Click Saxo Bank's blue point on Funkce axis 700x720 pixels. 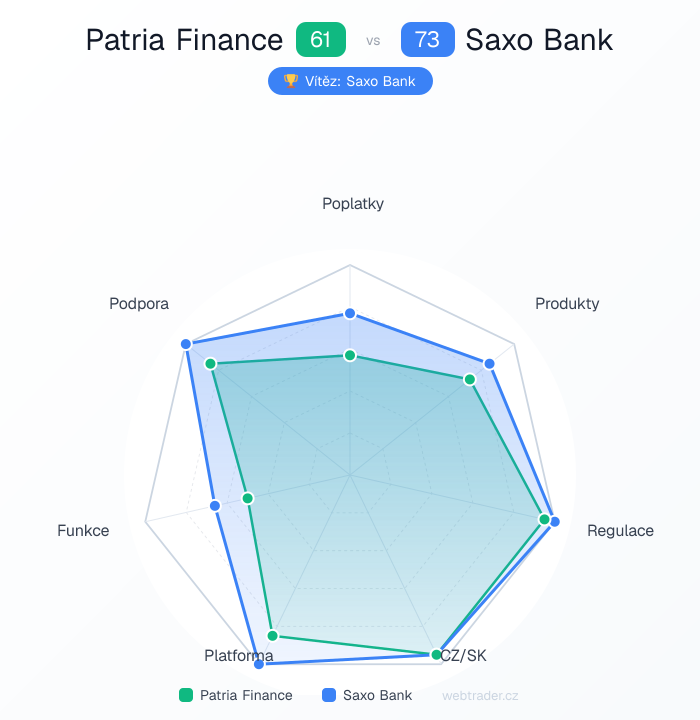click(215, 506)
